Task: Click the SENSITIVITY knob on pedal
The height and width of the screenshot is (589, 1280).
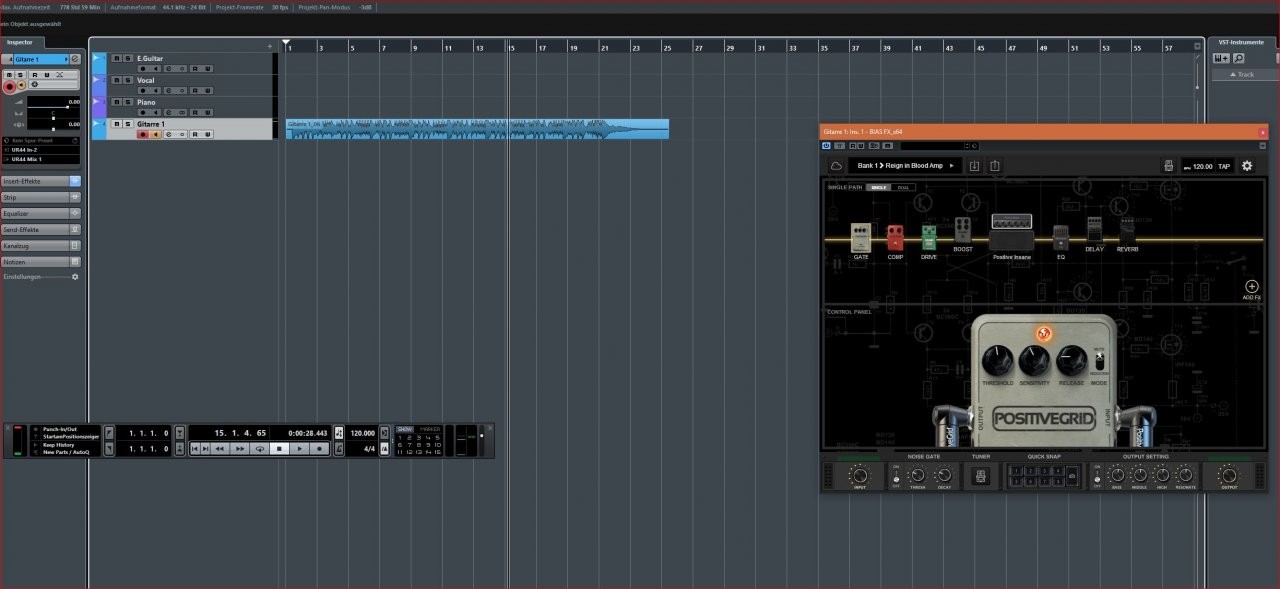Action: (1034, 361)
